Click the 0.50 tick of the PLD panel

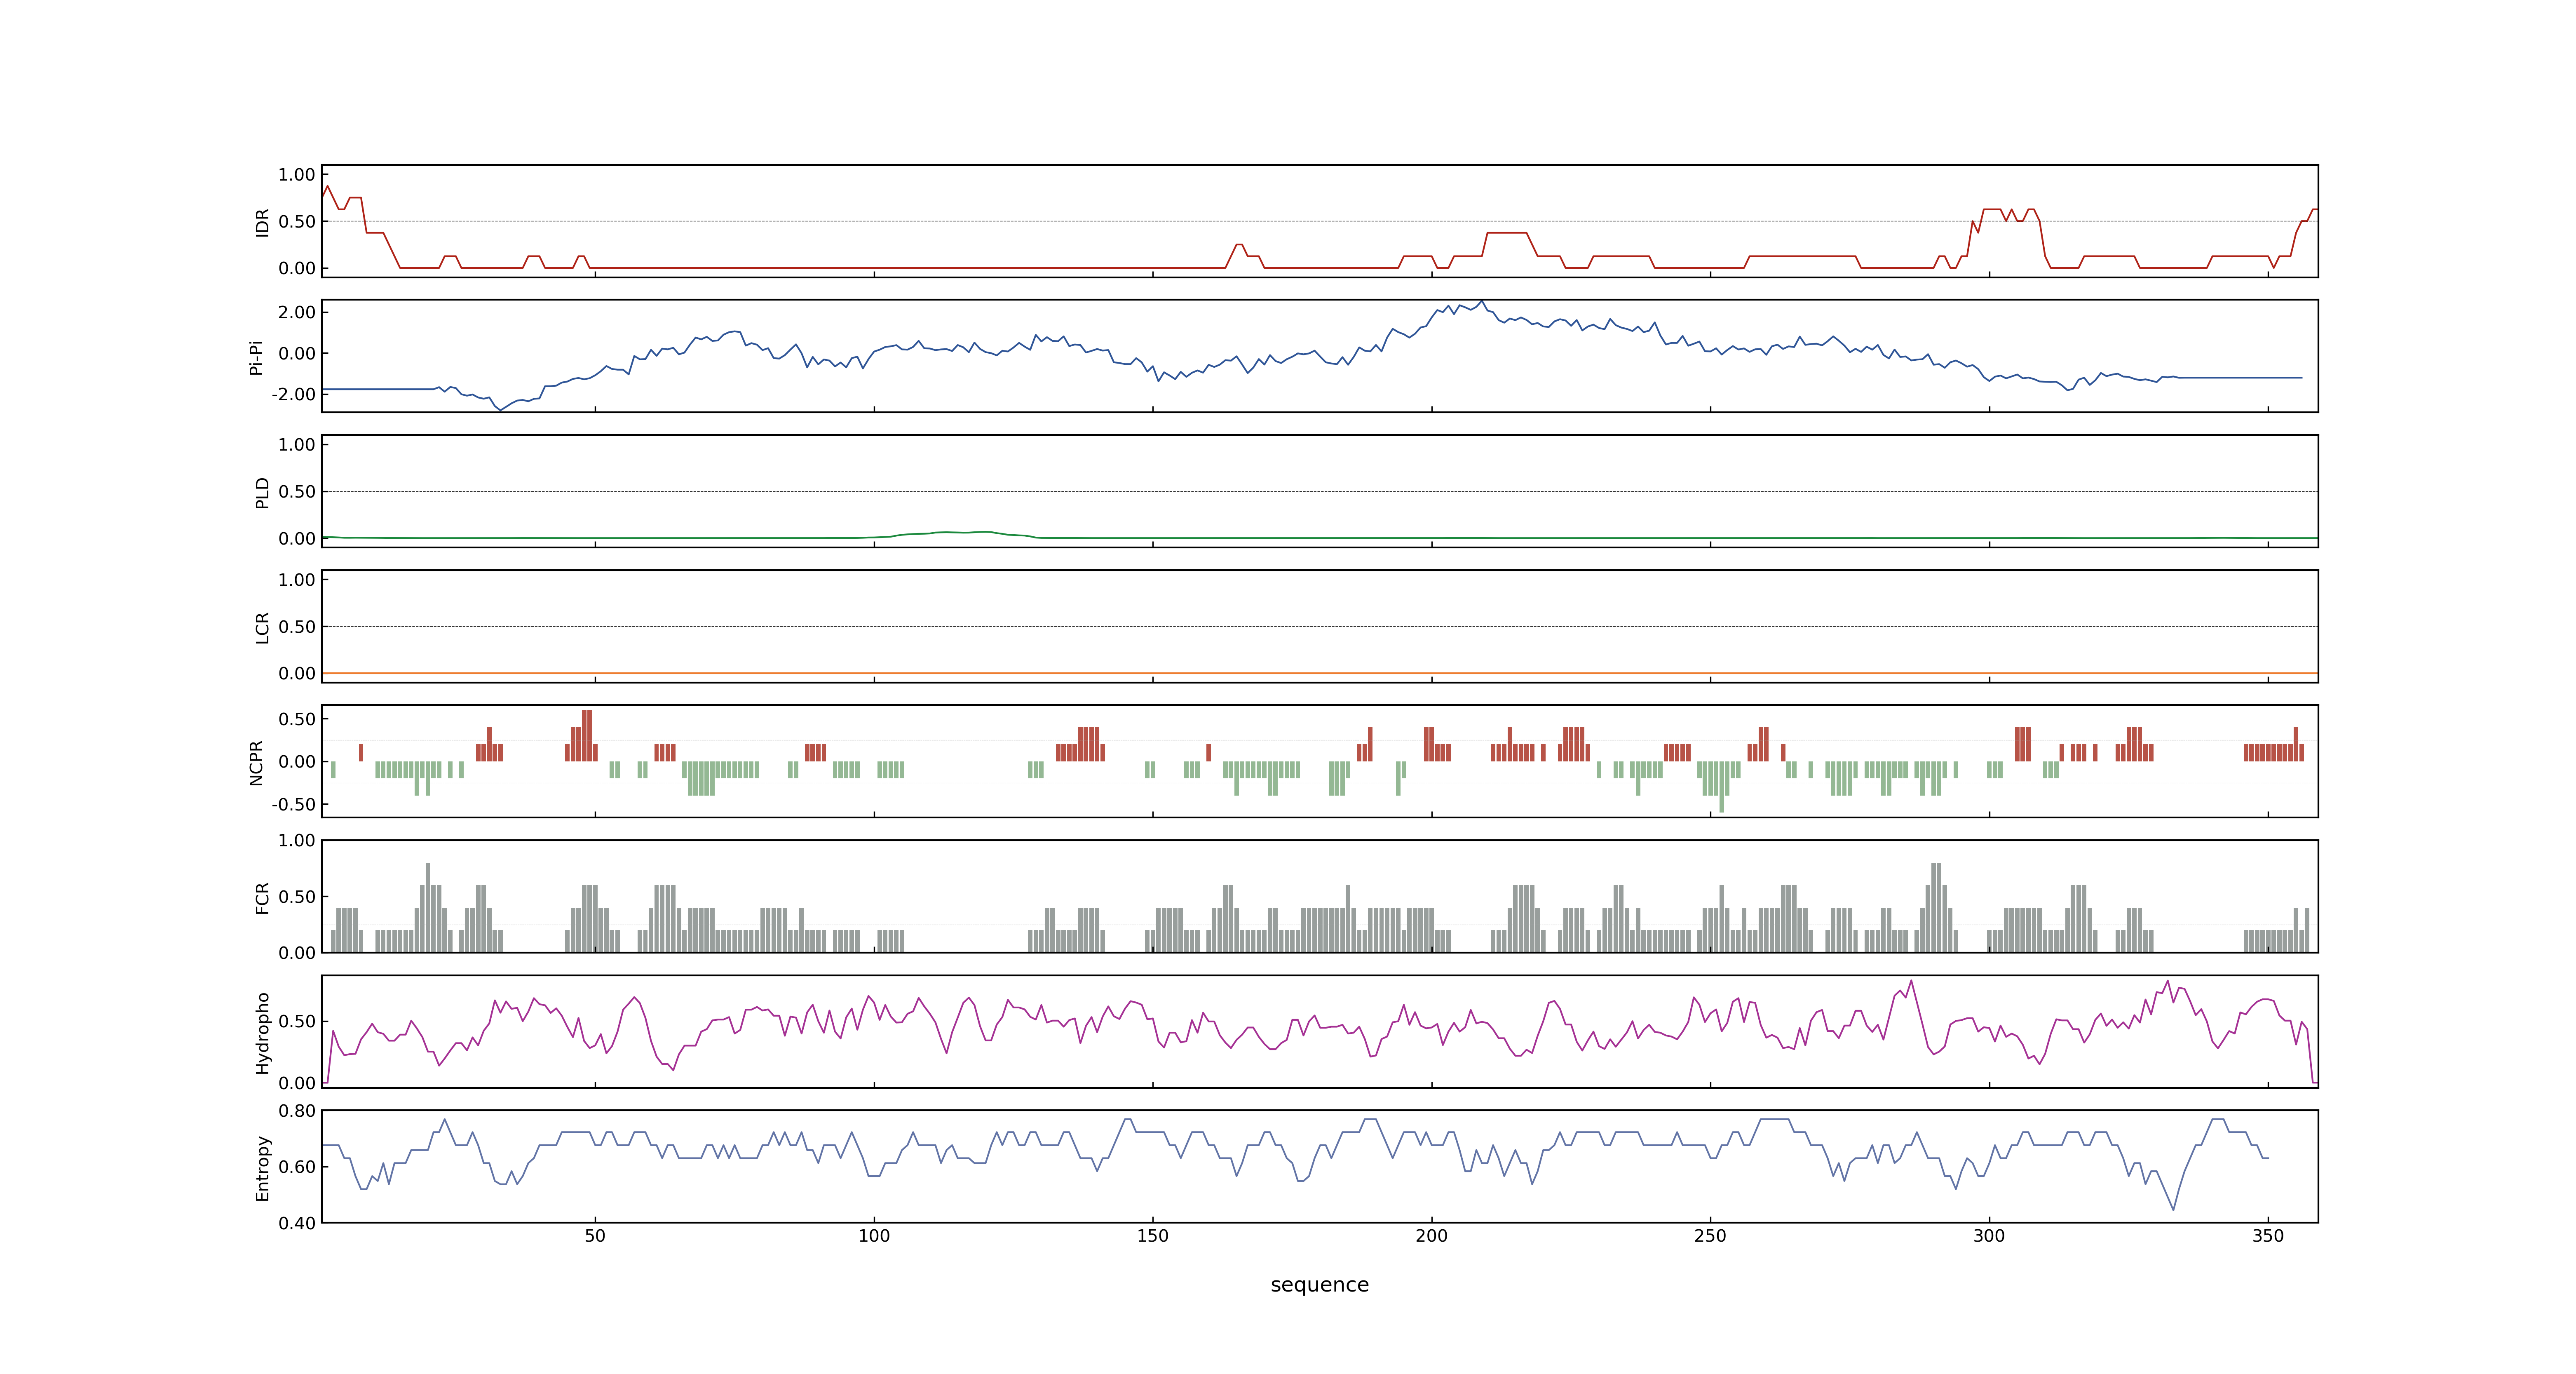click(297, 492)
